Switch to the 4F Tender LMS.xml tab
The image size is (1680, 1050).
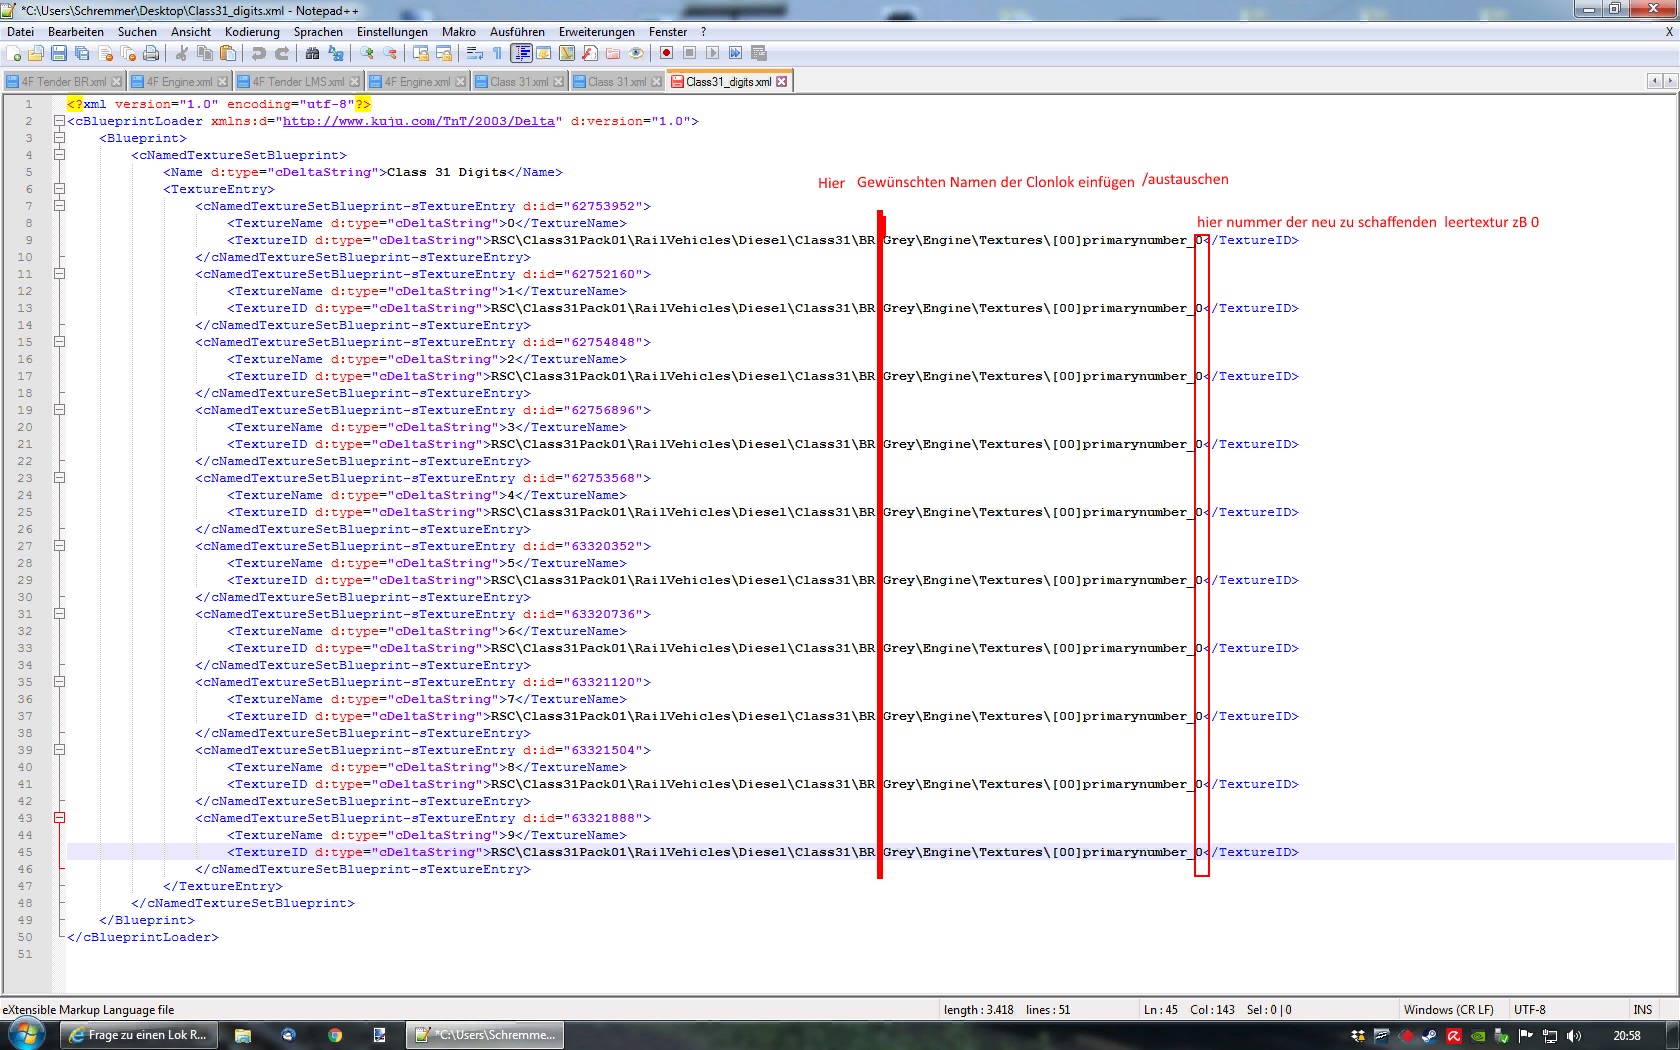click(x=297, y=82)
